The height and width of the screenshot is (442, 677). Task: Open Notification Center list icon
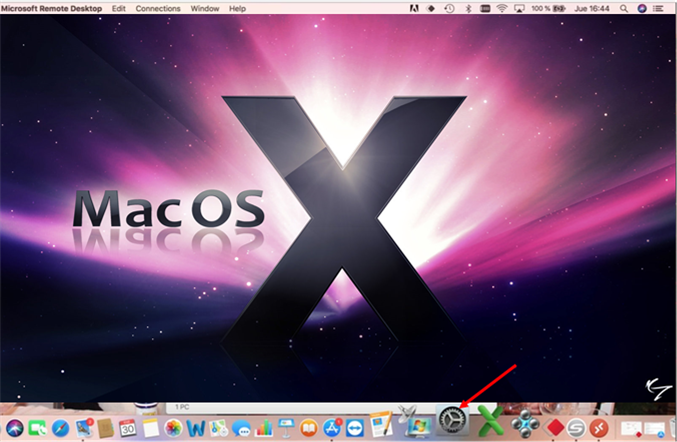658,9
